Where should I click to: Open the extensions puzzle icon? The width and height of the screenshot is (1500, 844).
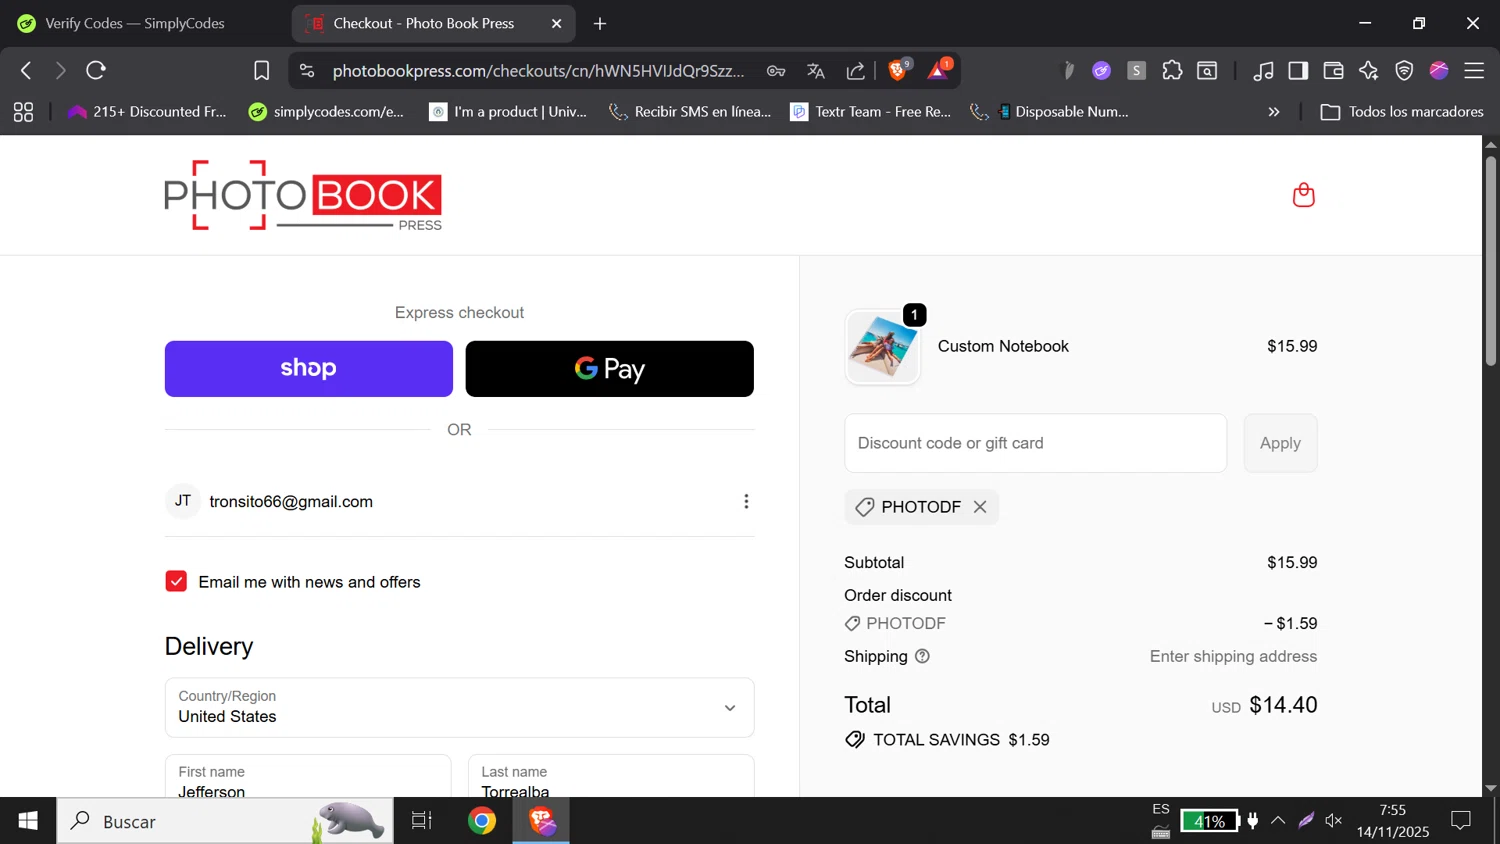(x=1172, y=70)
